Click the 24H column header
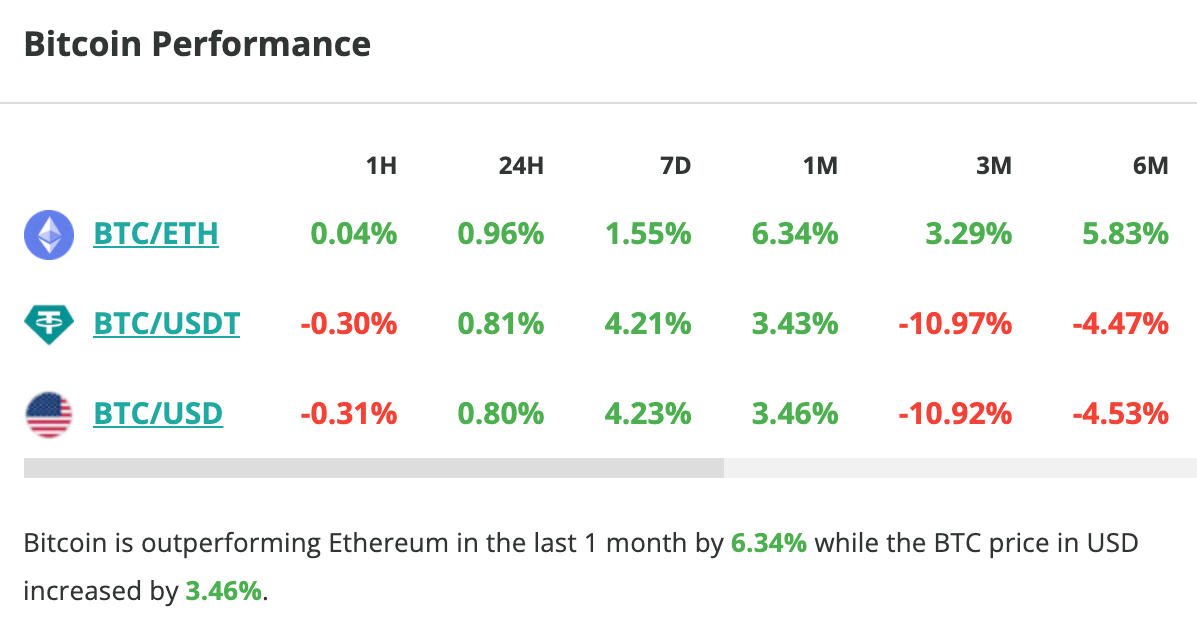Viewport: 1197px width, 639px height. click(x=521, y=166)
